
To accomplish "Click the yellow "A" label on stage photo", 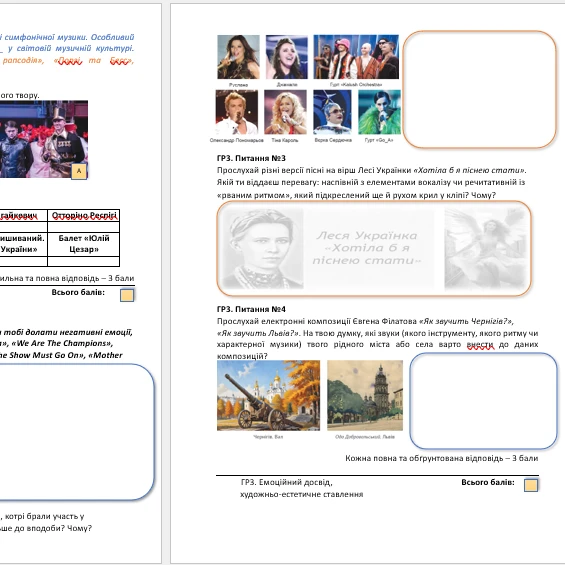I will (79, 172).
